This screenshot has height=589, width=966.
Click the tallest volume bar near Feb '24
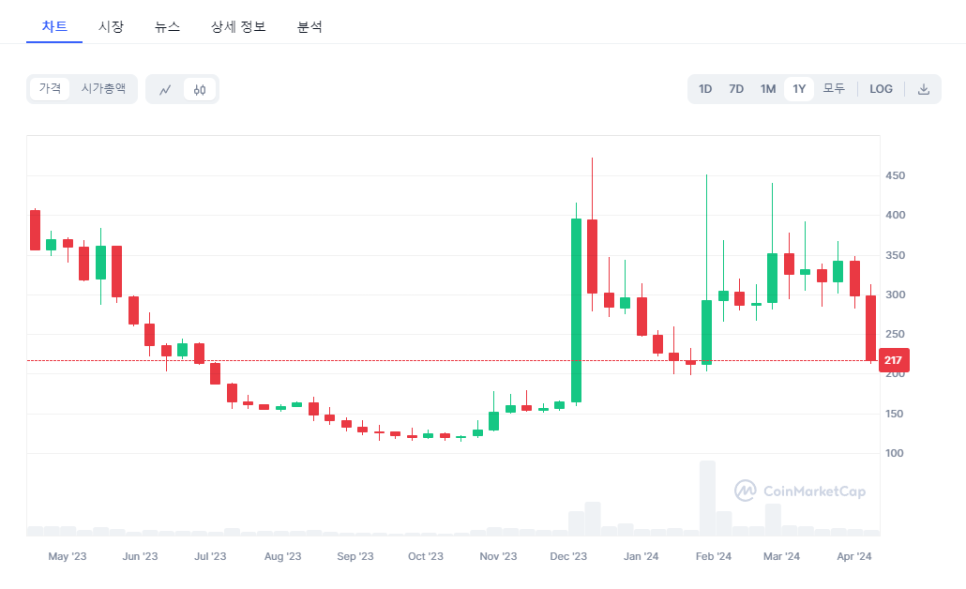[x=707, y=497]
